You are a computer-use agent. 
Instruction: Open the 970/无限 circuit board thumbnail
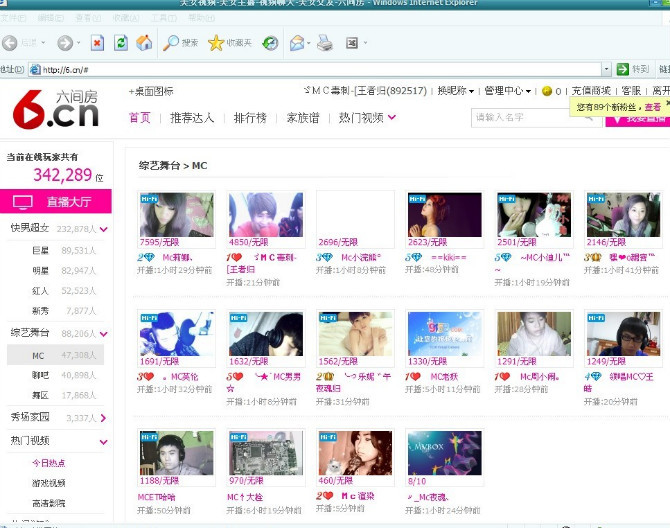coord(266,453)
